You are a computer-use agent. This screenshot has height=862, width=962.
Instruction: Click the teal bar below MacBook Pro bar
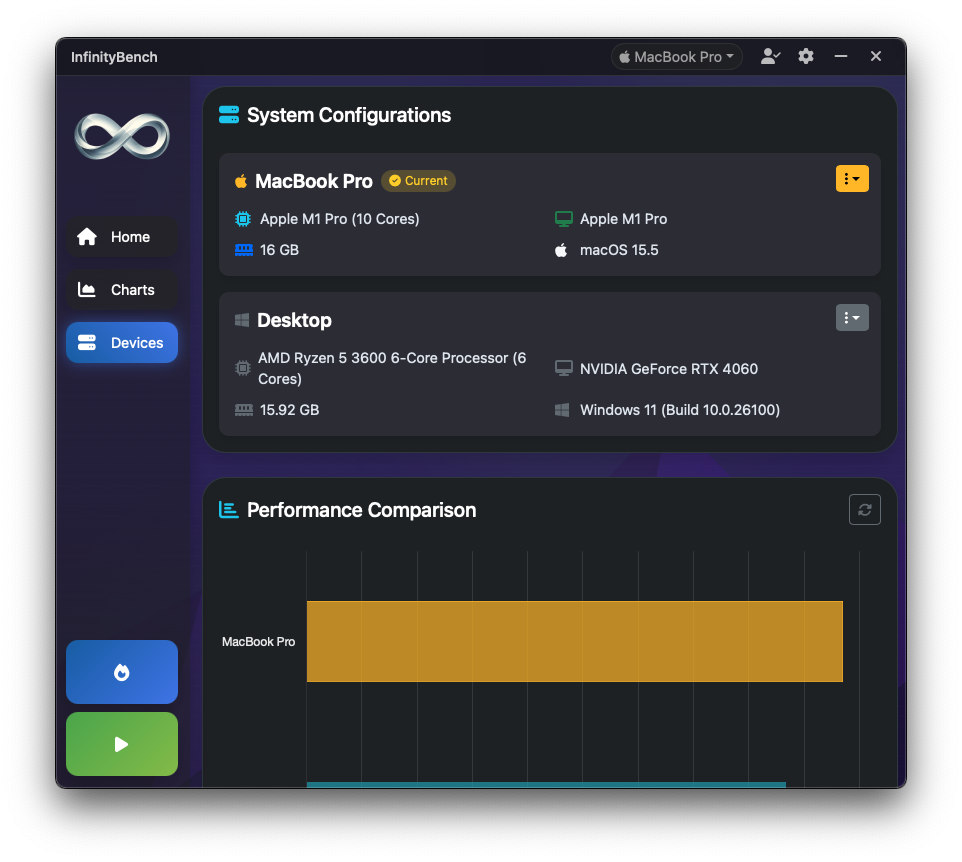click(546, 785)
